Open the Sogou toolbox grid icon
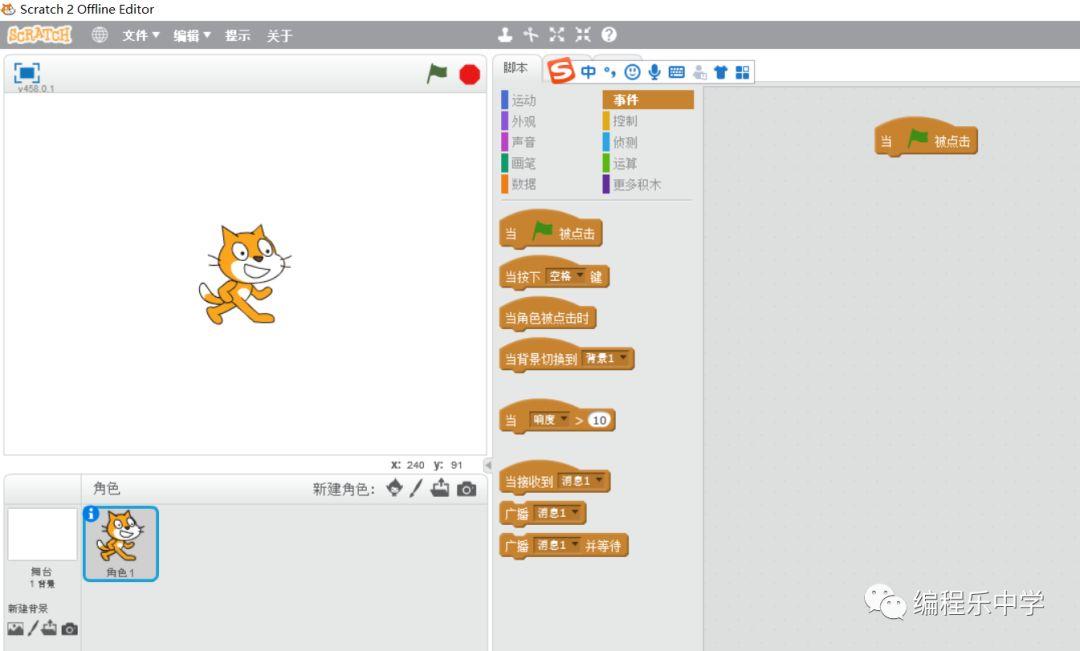Viewport: 1080px width, 651px height. tap(742, 72)
